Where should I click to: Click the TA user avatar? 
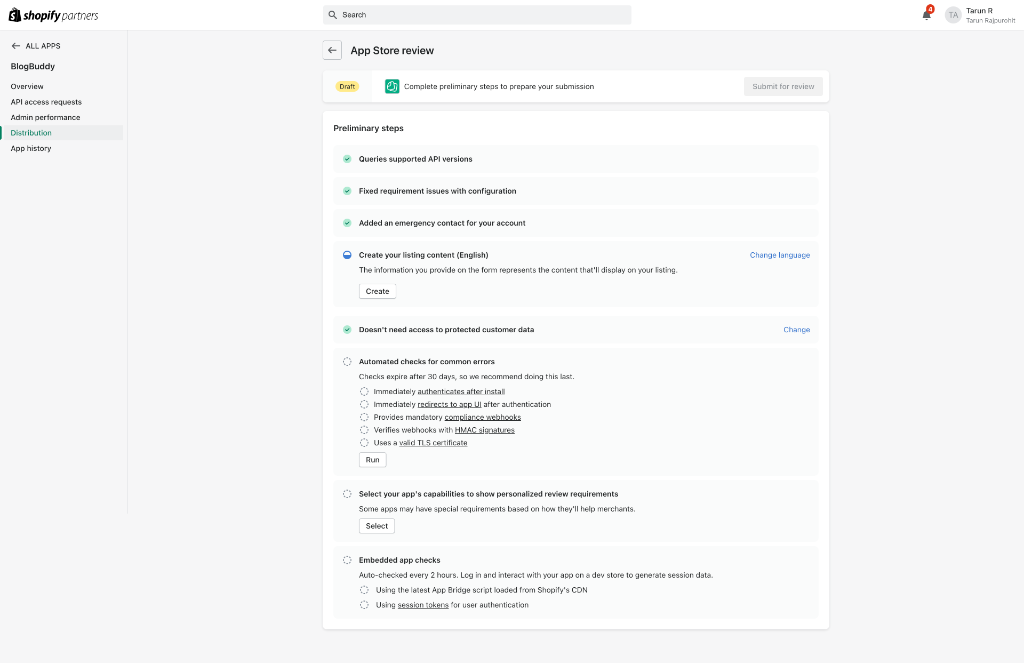(x=953, y=15)
